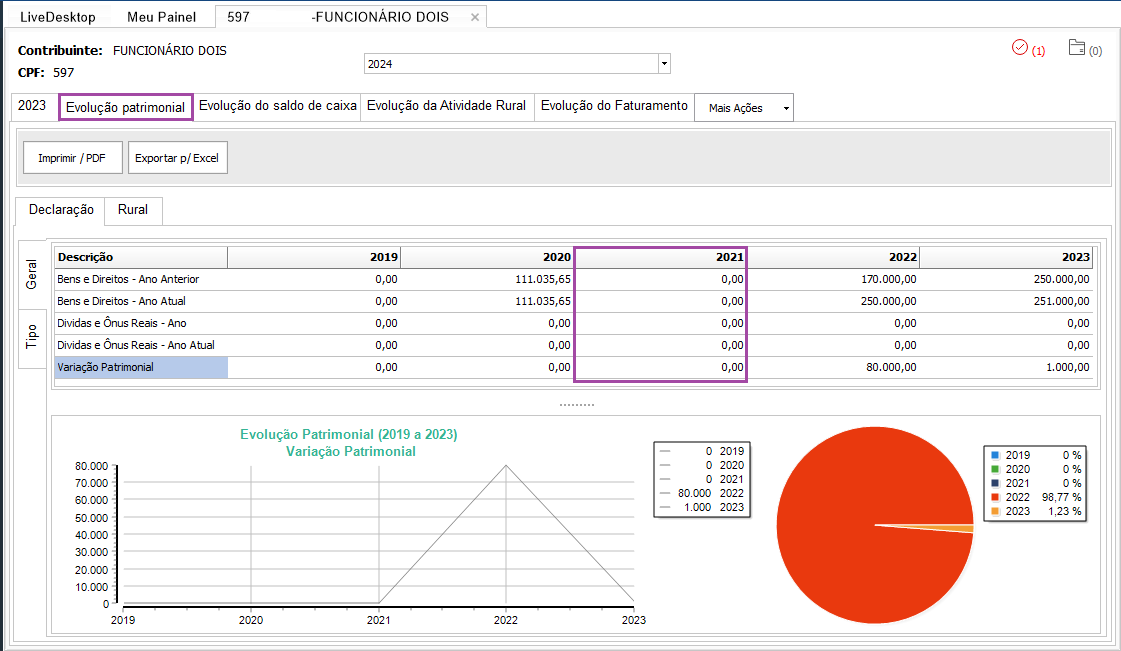Select the Bens e Direitos - Ano Anterior row
Viewport: 1121px width, 651px height.
pos(573,279)
